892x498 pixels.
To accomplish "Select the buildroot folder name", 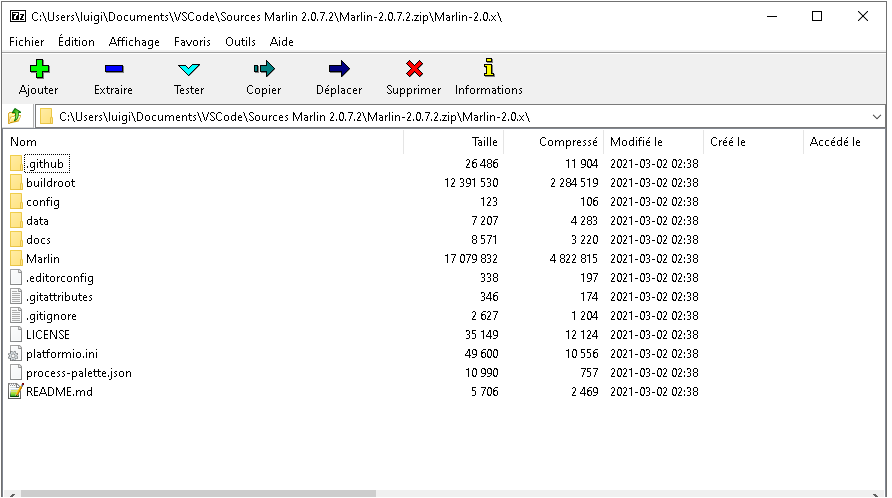I will tap(51, 183).
